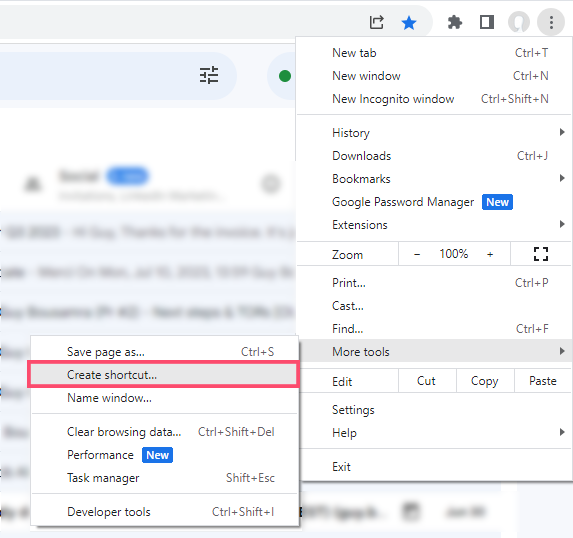The height and width of the screenshot is (538, 573).
Task: Select New tab menu item
Action: (434, 53)
